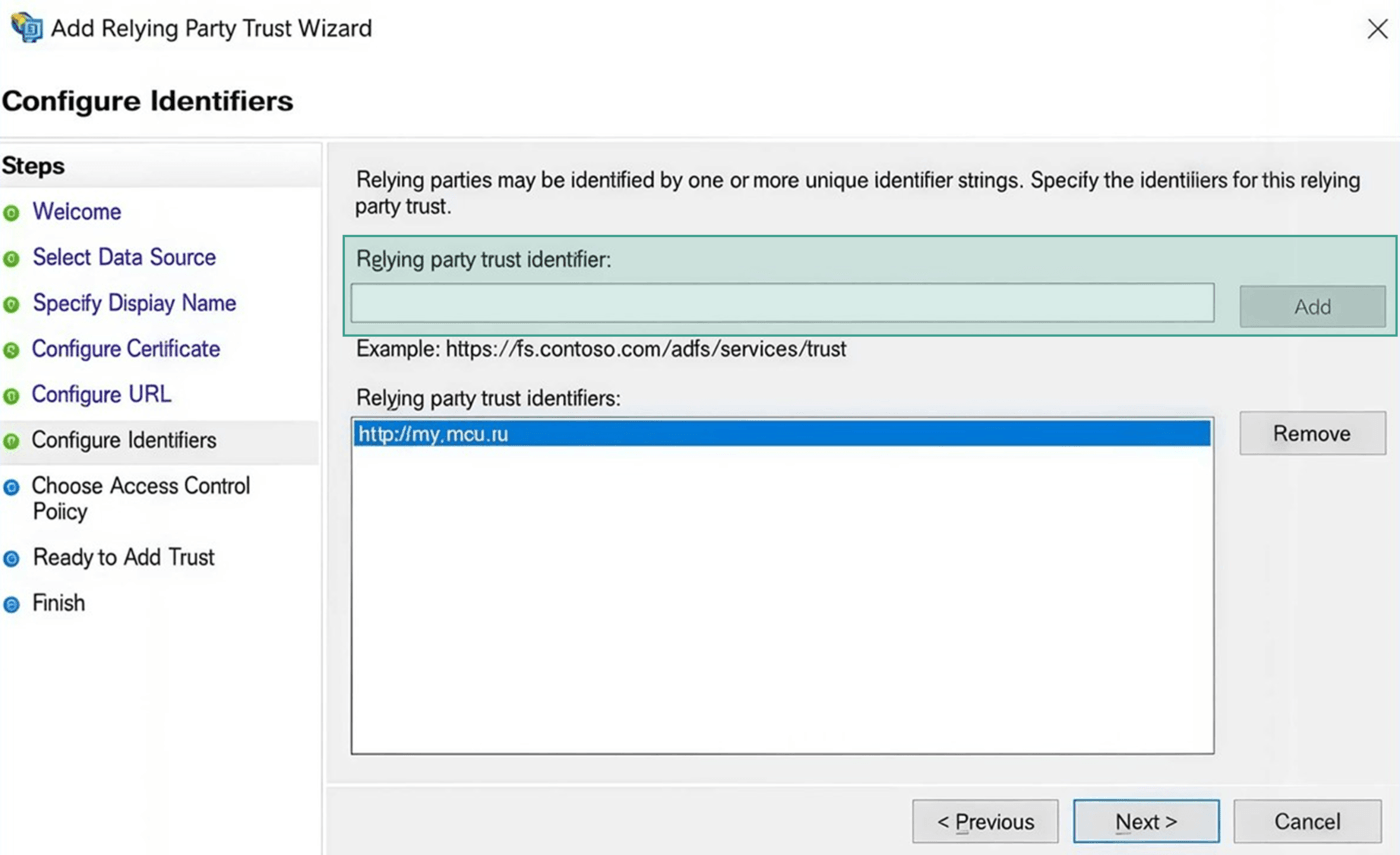Open the Welcome step
Image resolution: width=1400 pixels, height=855 pixels.
coord(76,212)
